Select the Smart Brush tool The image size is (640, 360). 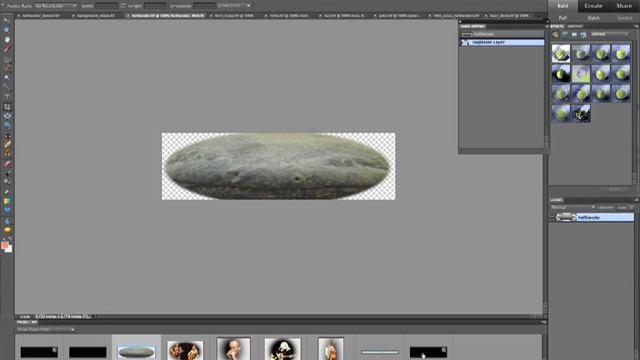[7, 182]
